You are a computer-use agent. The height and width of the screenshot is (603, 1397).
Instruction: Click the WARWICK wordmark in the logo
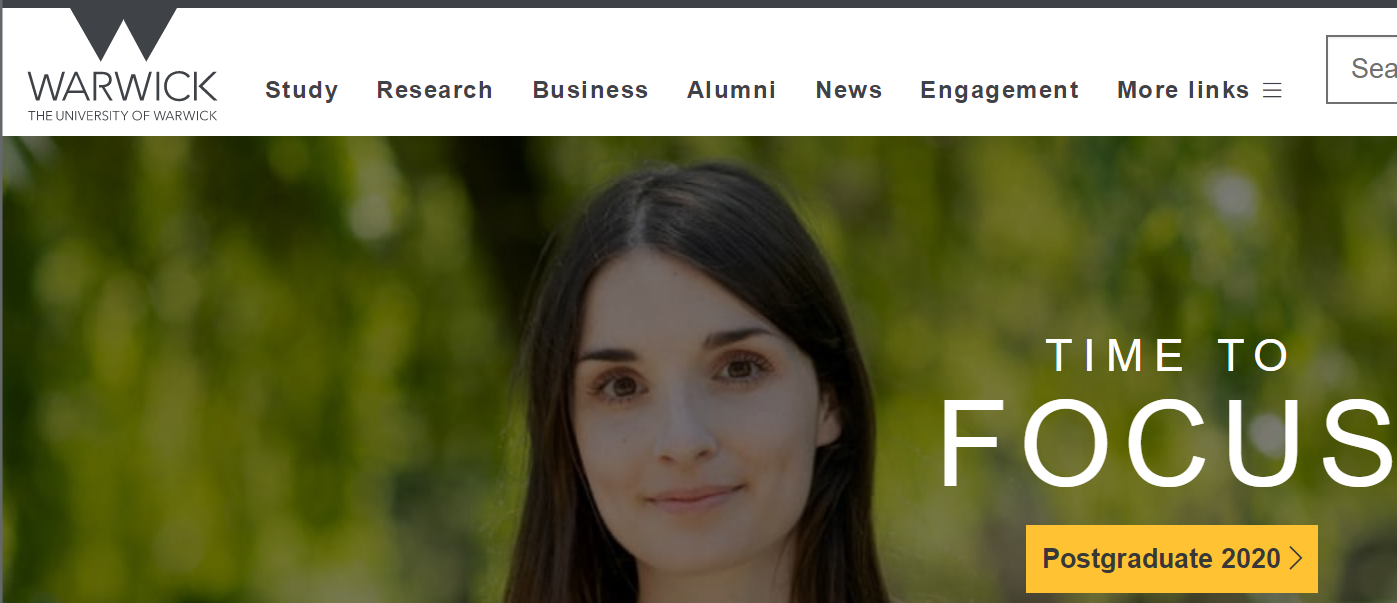coord(123,87)
